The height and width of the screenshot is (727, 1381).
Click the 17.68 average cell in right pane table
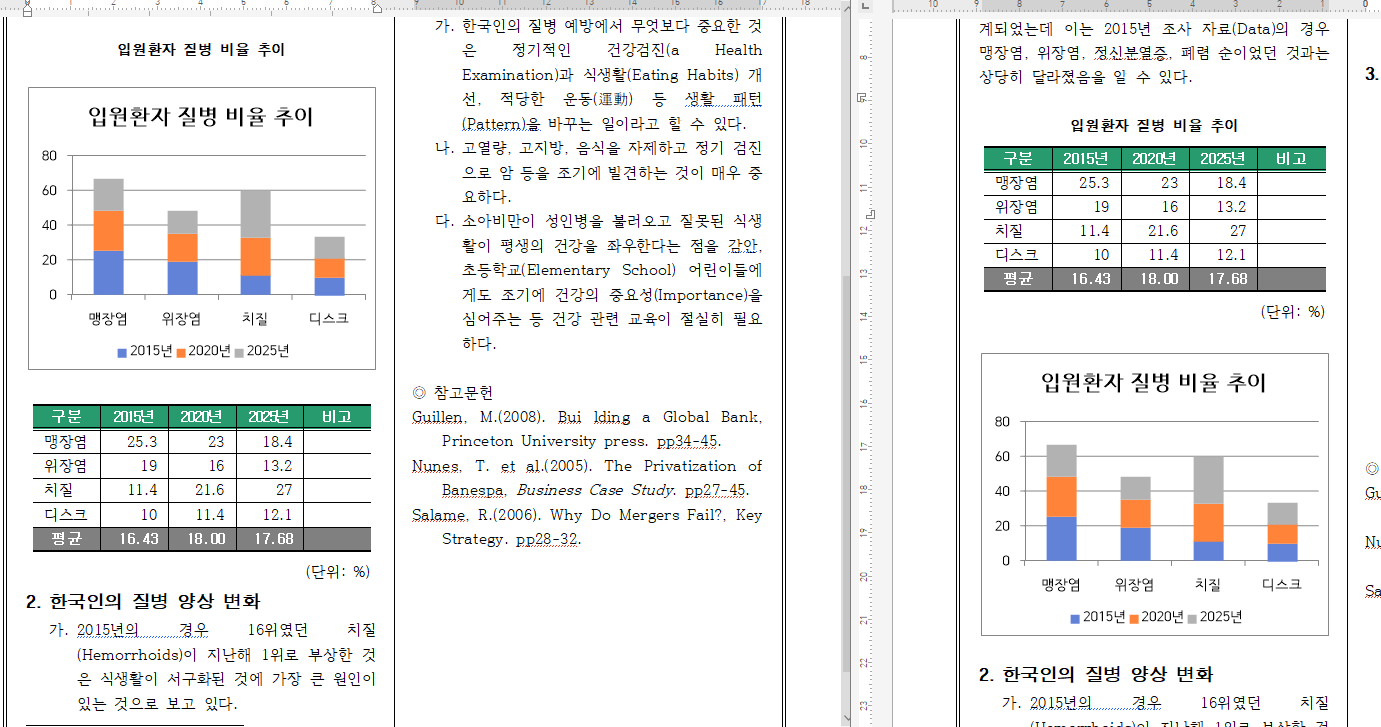tap(1222, 279)
